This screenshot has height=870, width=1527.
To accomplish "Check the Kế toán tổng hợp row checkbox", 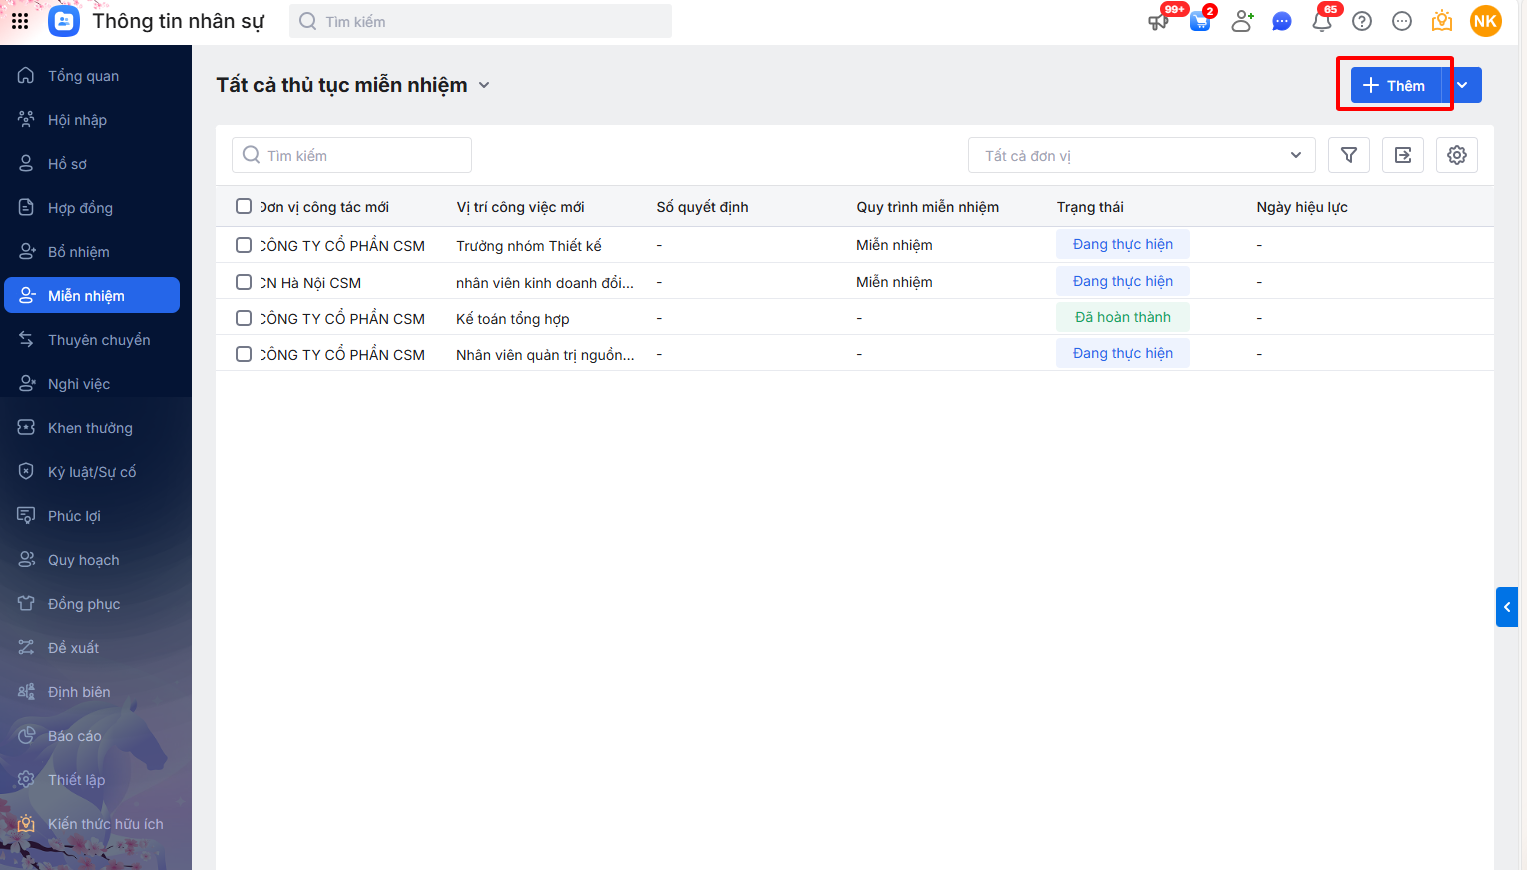I will [244, 318].
